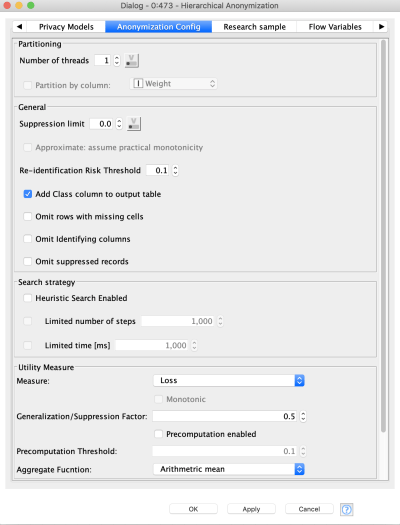Toggle Approximate: assume practical monotonicity checkbox

[27, 147]
